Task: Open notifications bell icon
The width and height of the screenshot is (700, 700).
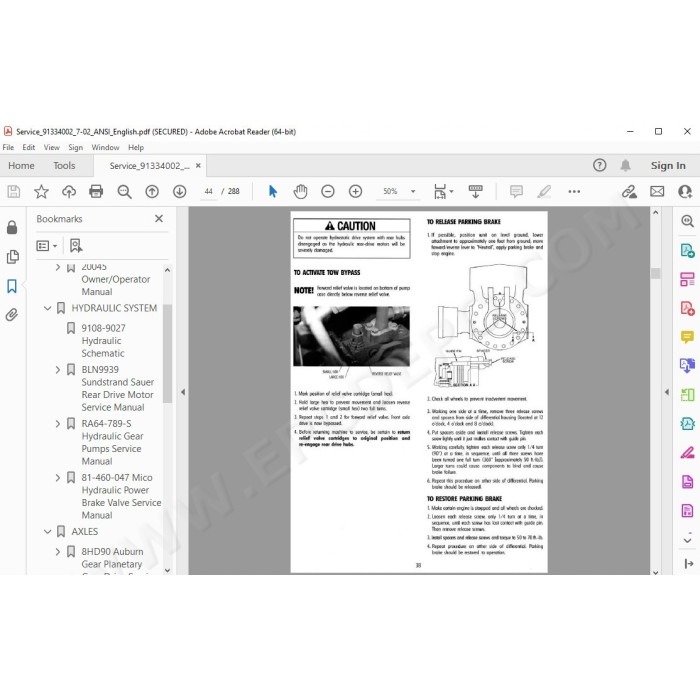Action: pos(625,166)
